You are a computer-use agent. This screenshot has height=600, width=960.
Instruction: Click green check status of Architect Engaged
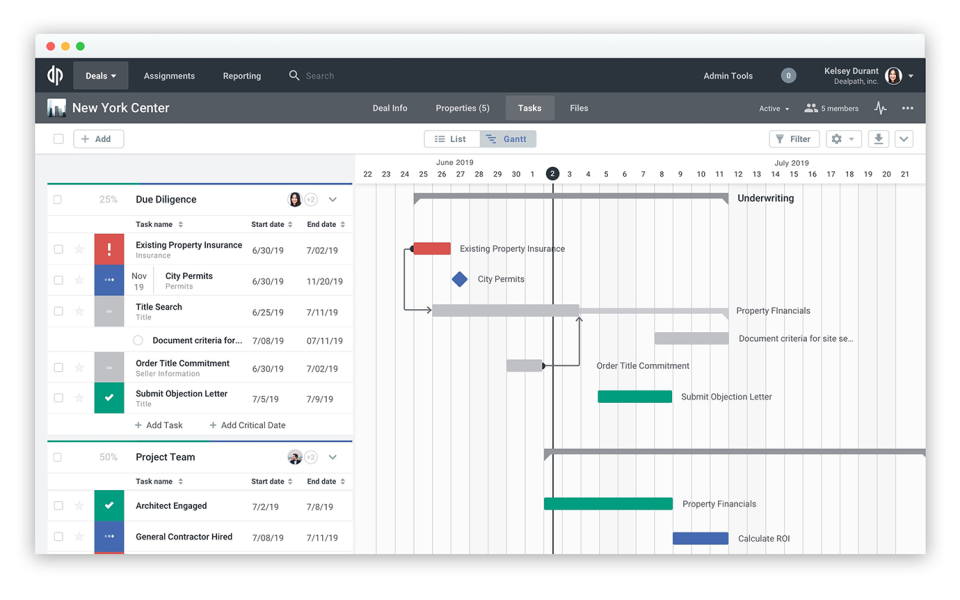109,505
